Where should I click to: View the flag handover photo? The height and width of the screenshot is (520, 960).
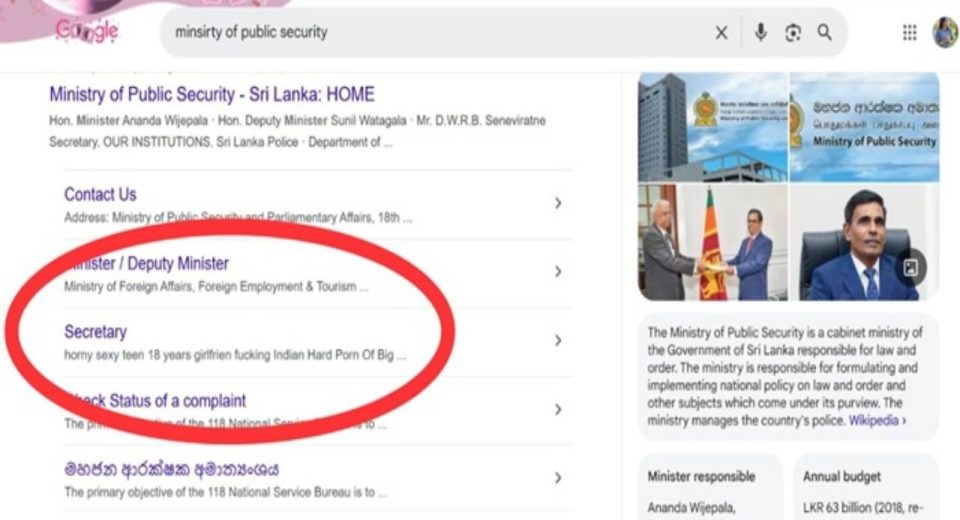[x=713, y=243]
